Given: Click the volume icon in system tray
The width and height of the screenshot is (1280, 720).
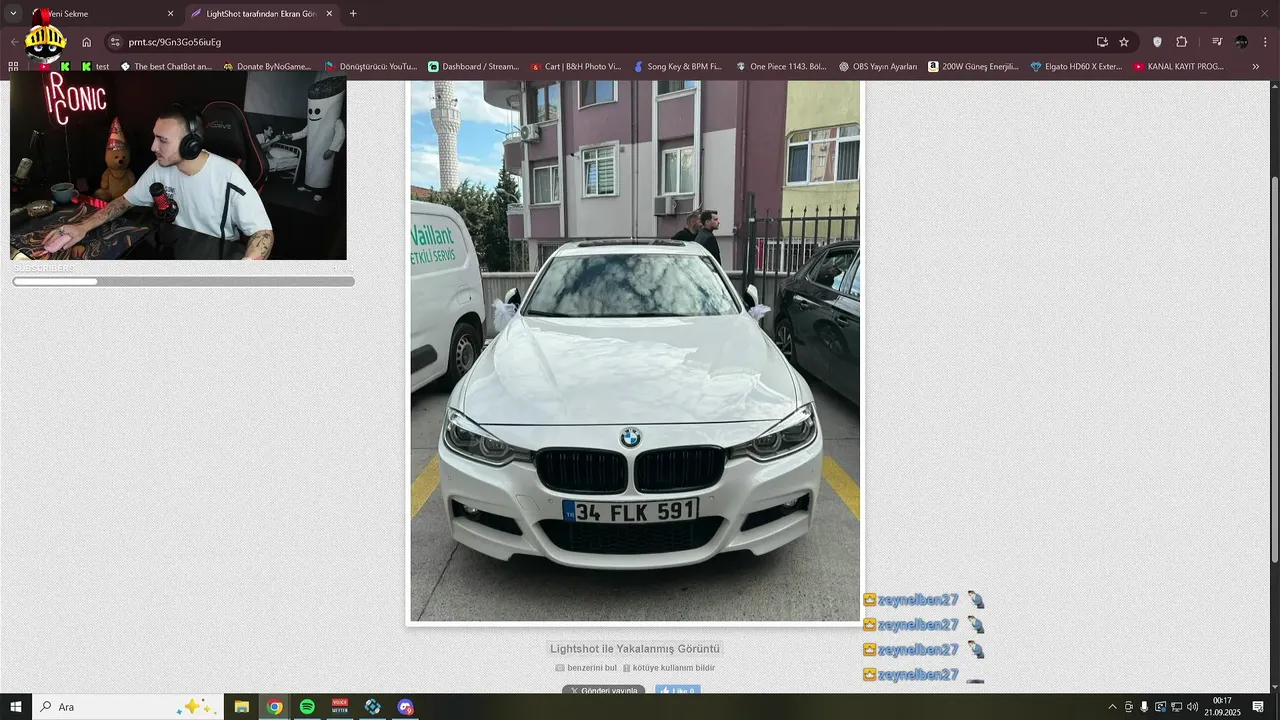Looking at the screenshot, I should (1192, 707).
